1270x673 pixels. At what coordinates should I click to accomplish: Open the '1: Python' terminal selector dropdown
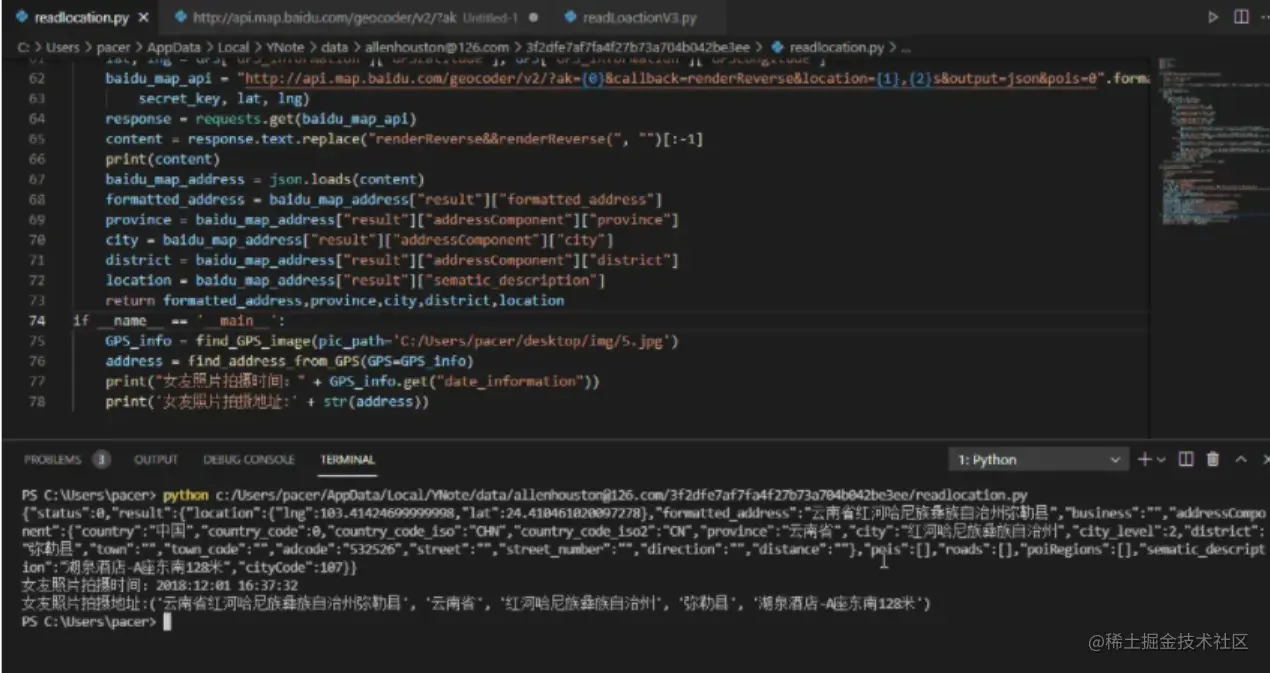coord(1038,459)
